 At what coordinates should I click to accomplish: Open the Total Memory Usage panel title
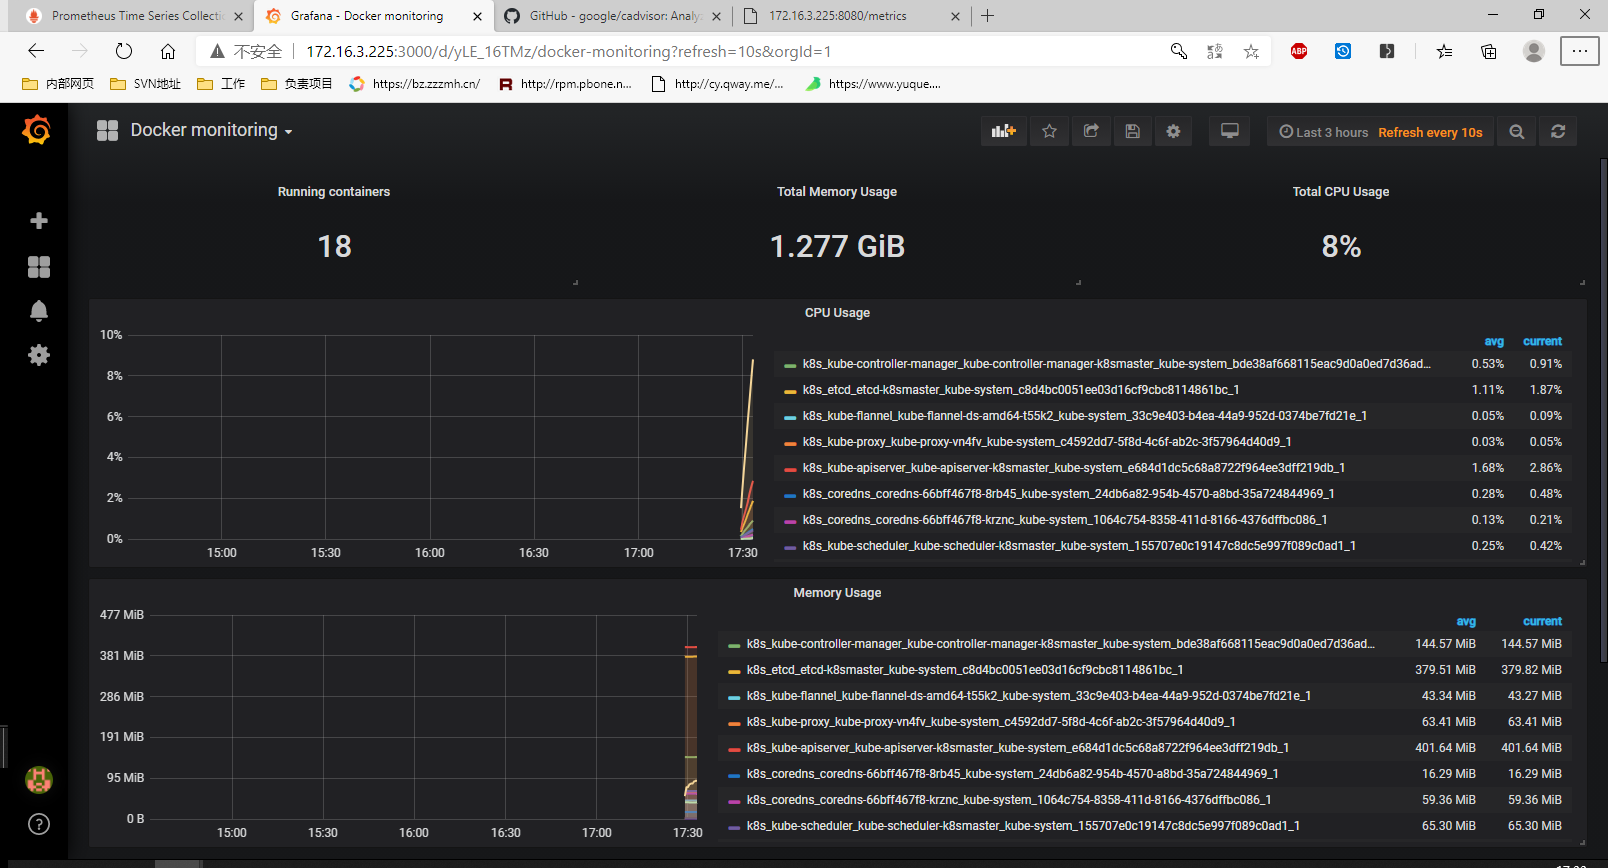click(837, 192)
